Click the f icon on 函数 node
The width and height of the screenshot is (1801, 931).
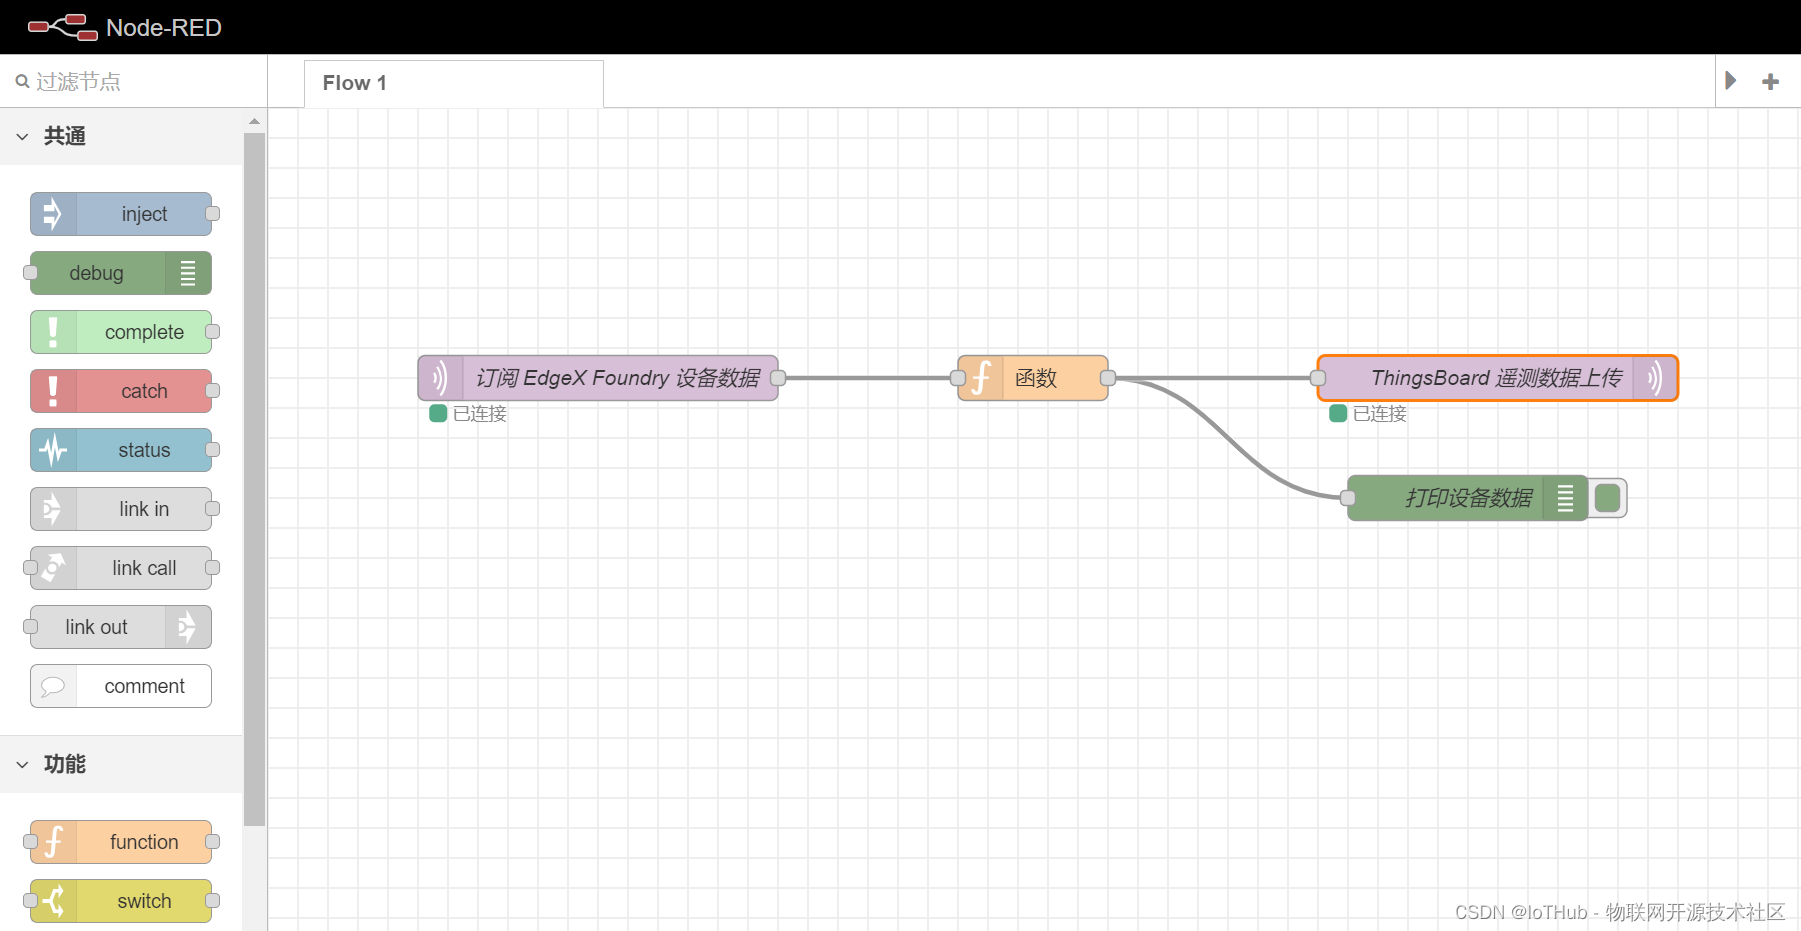(981, 378)
